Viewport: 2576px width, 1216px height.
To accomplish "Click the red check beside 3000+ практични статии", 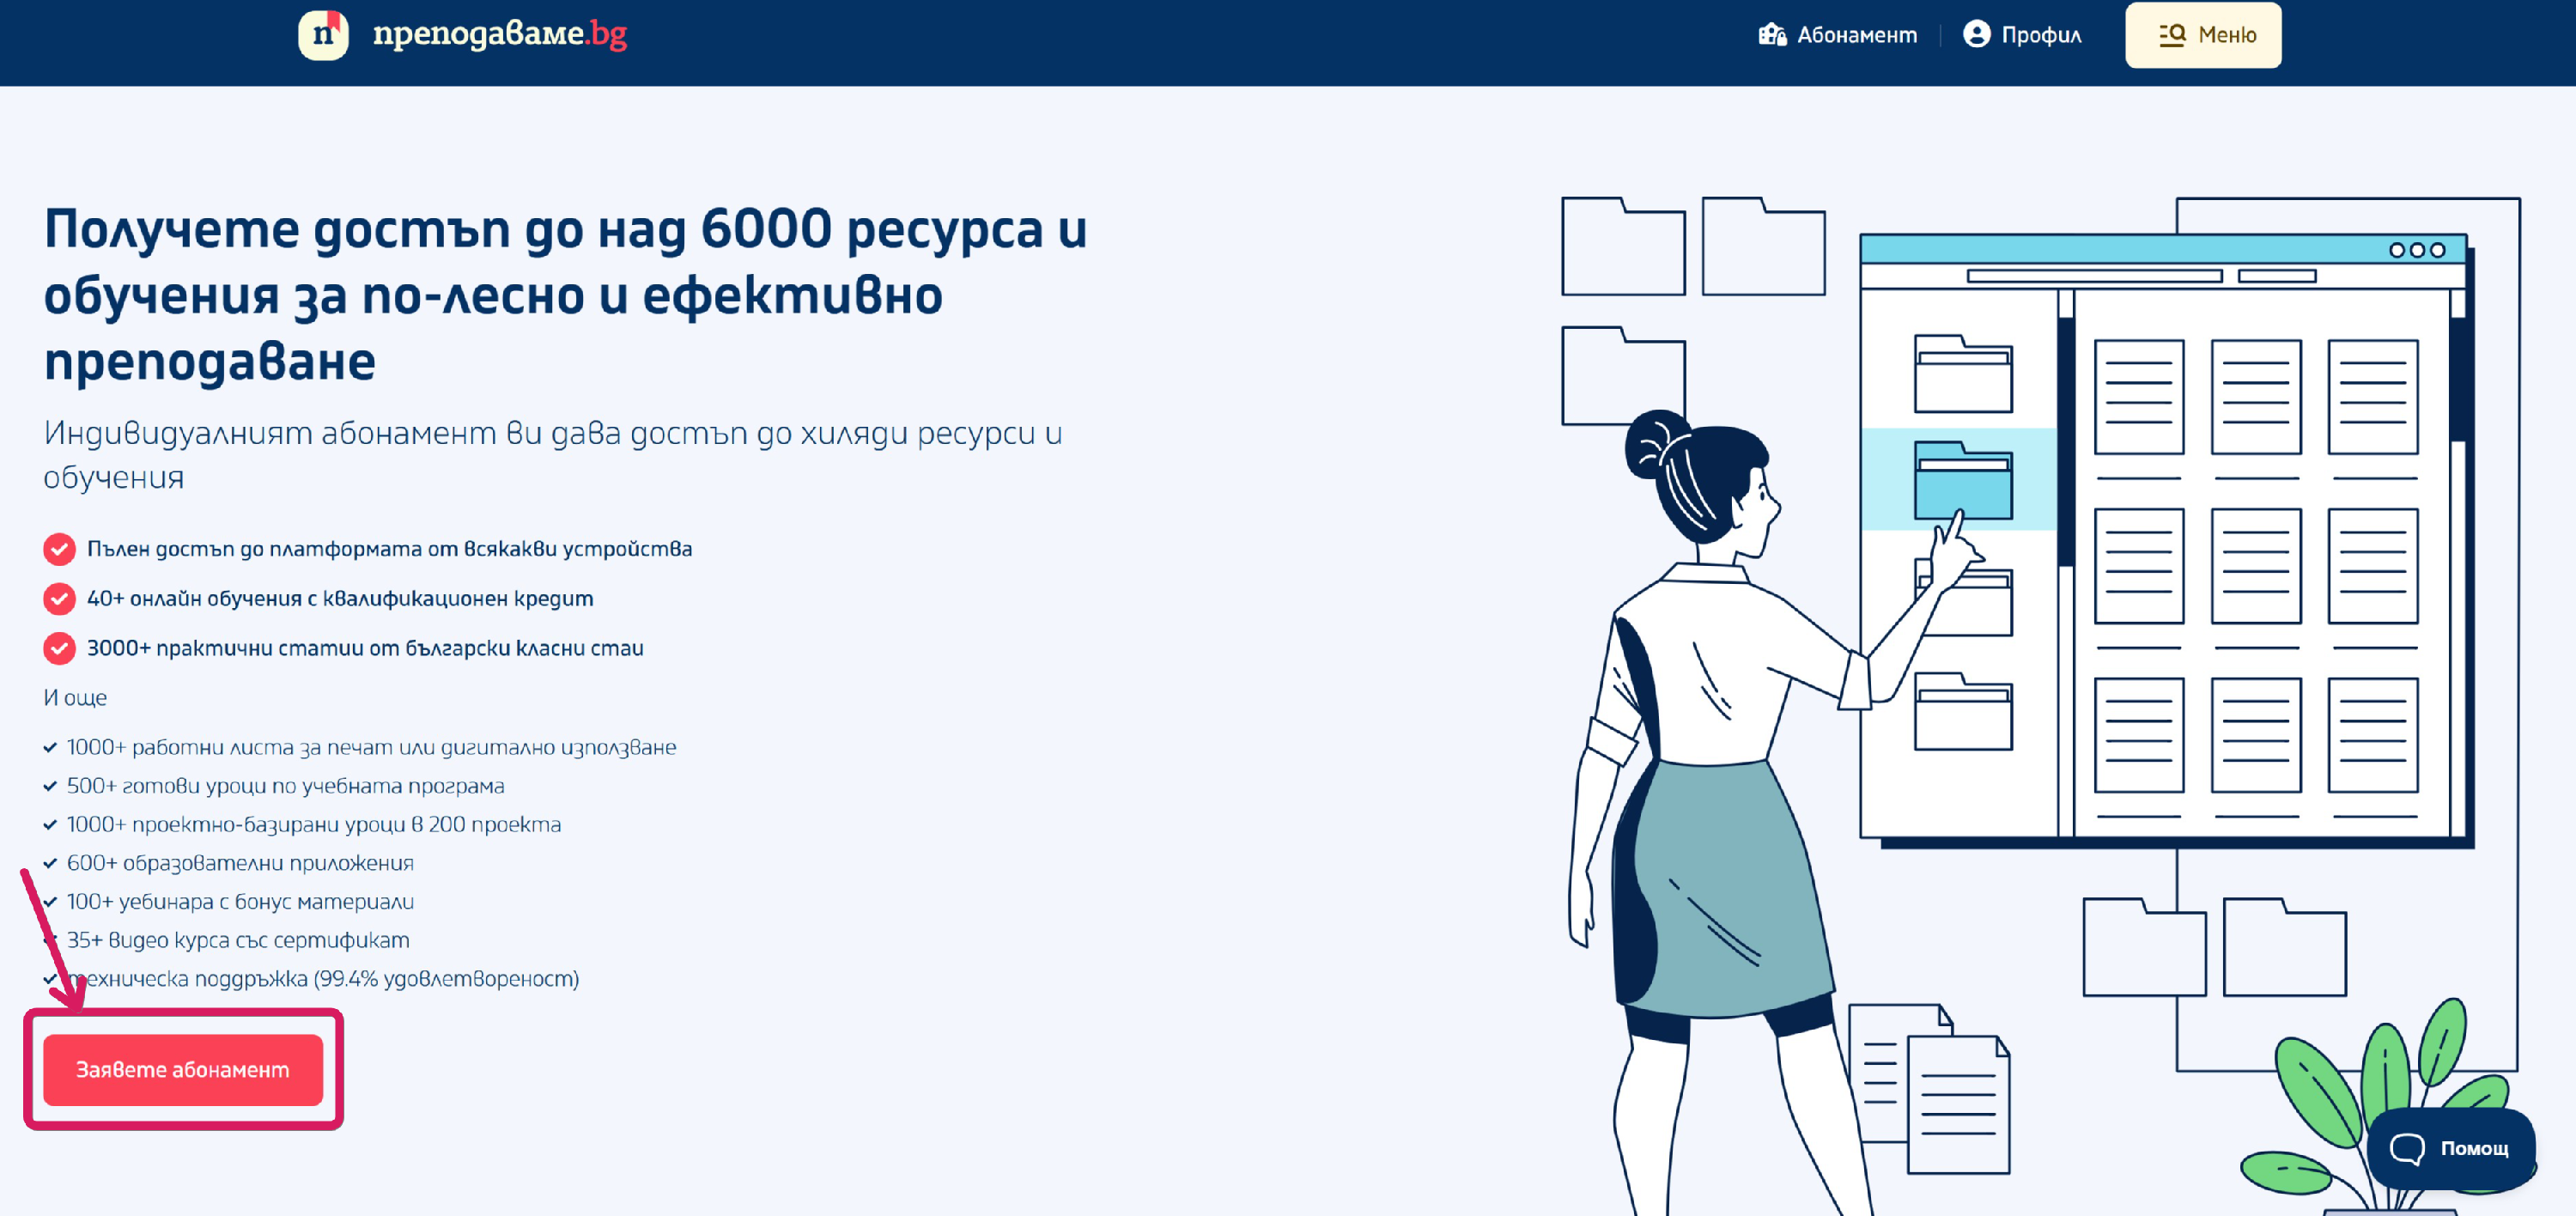I will point(59,648).
